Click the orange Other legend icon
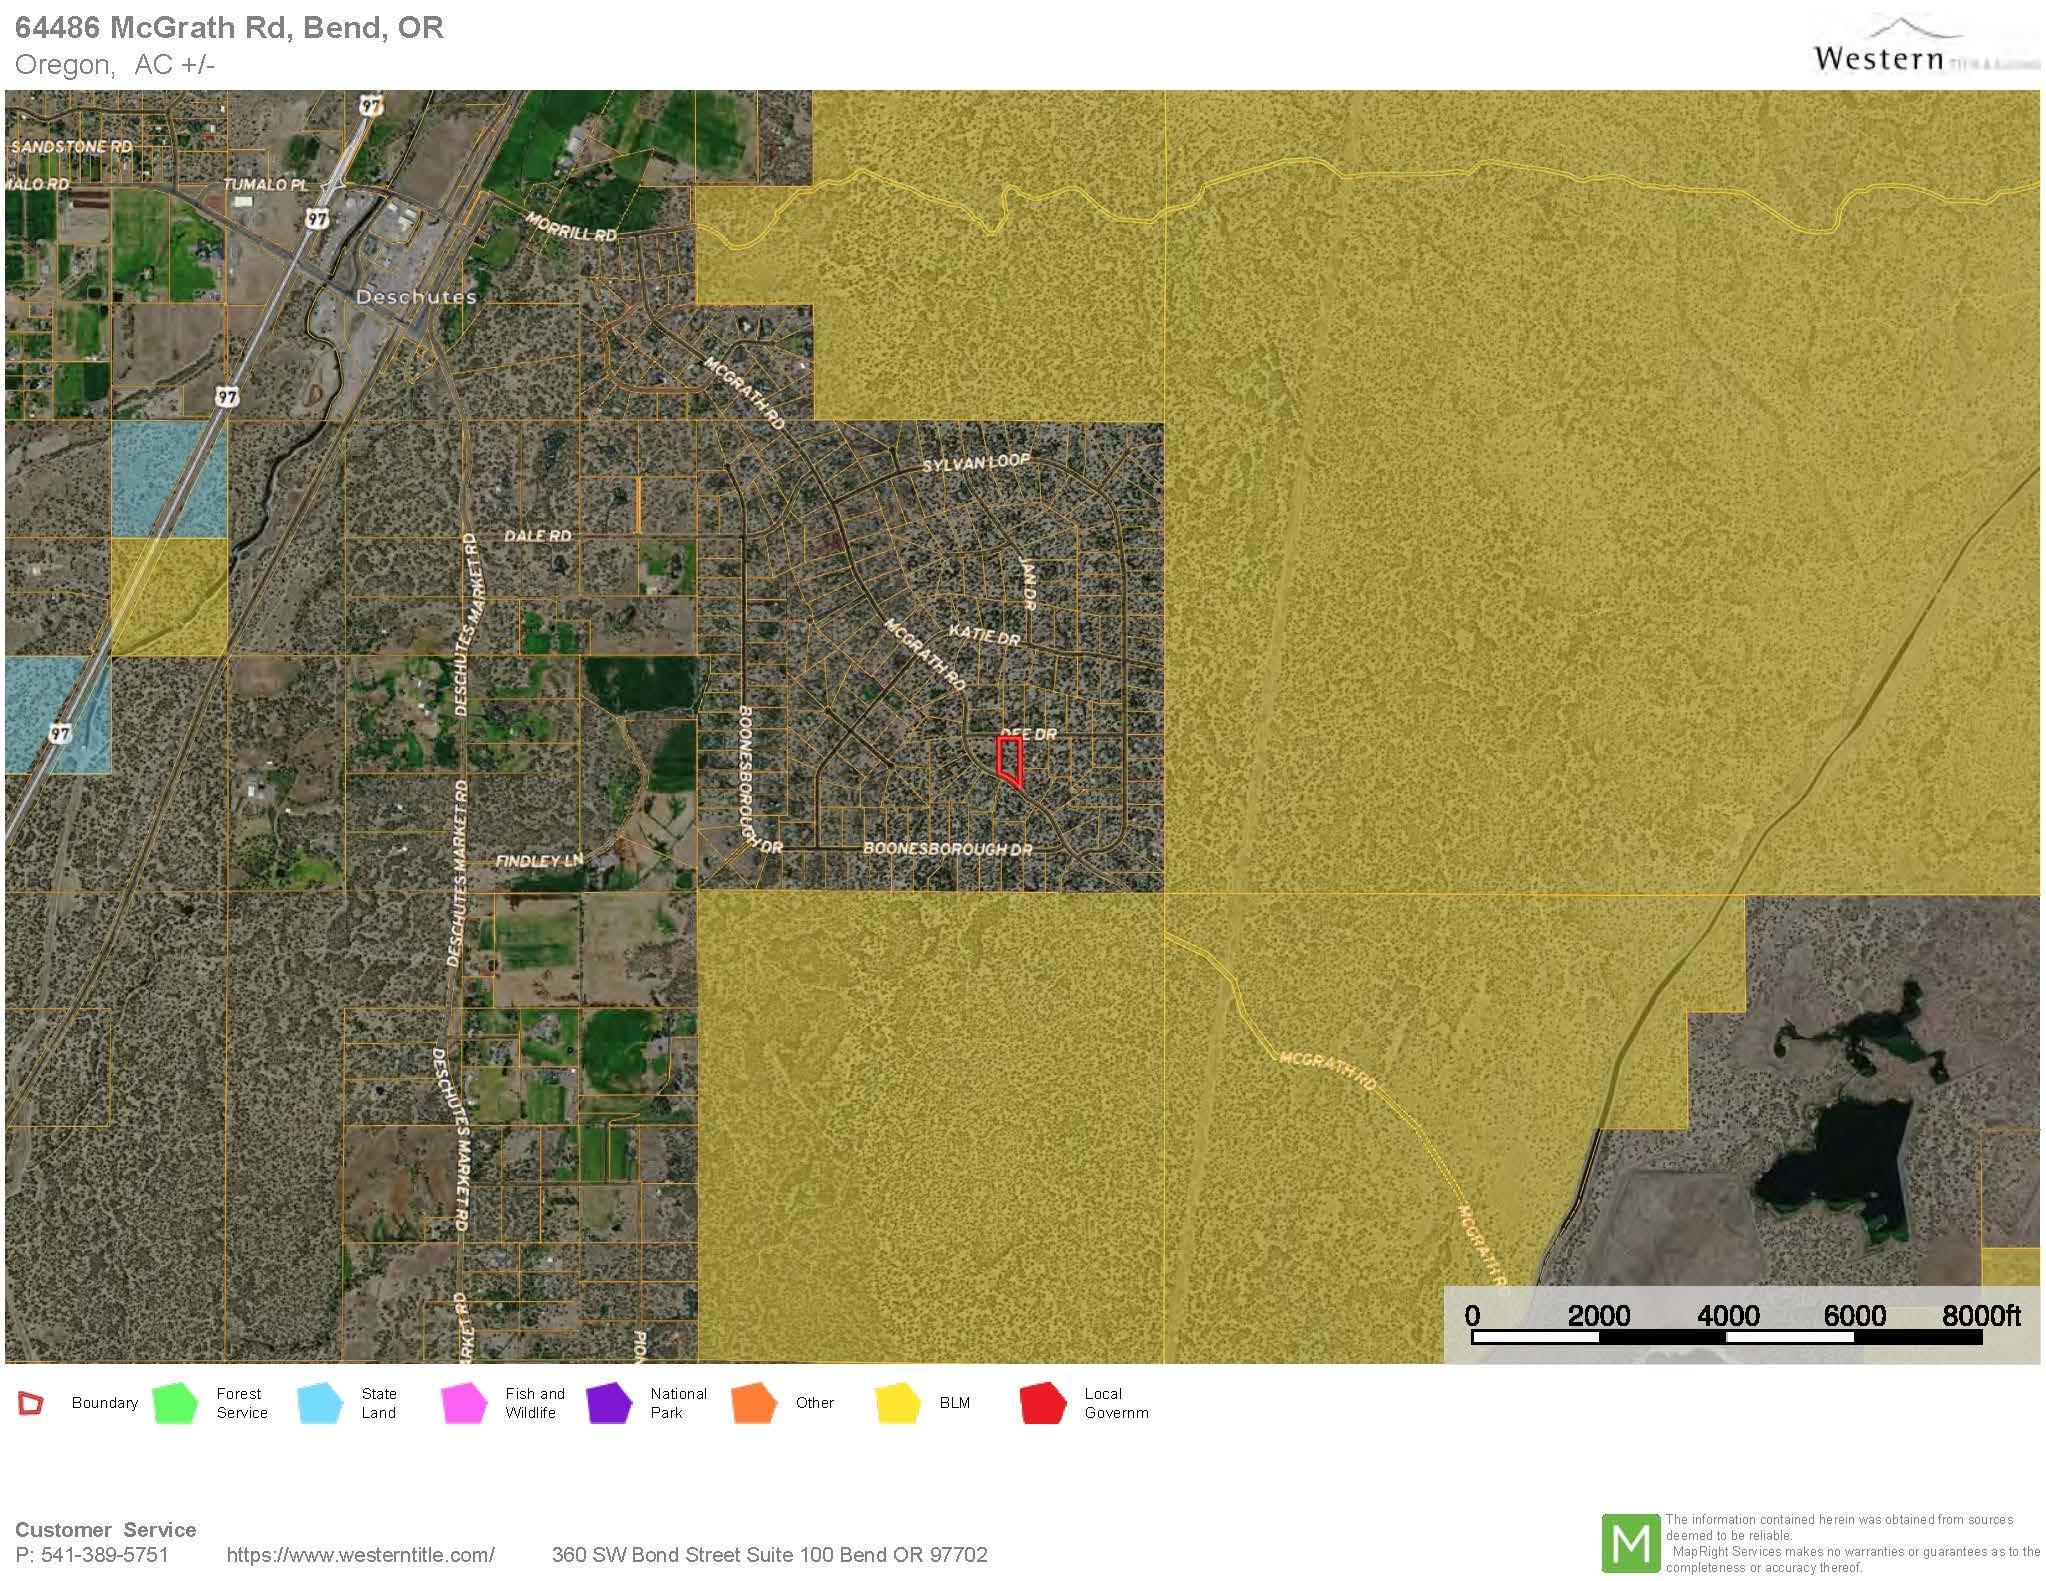The width and height of the screenshot is (2046, 1581). [754, 1403]
